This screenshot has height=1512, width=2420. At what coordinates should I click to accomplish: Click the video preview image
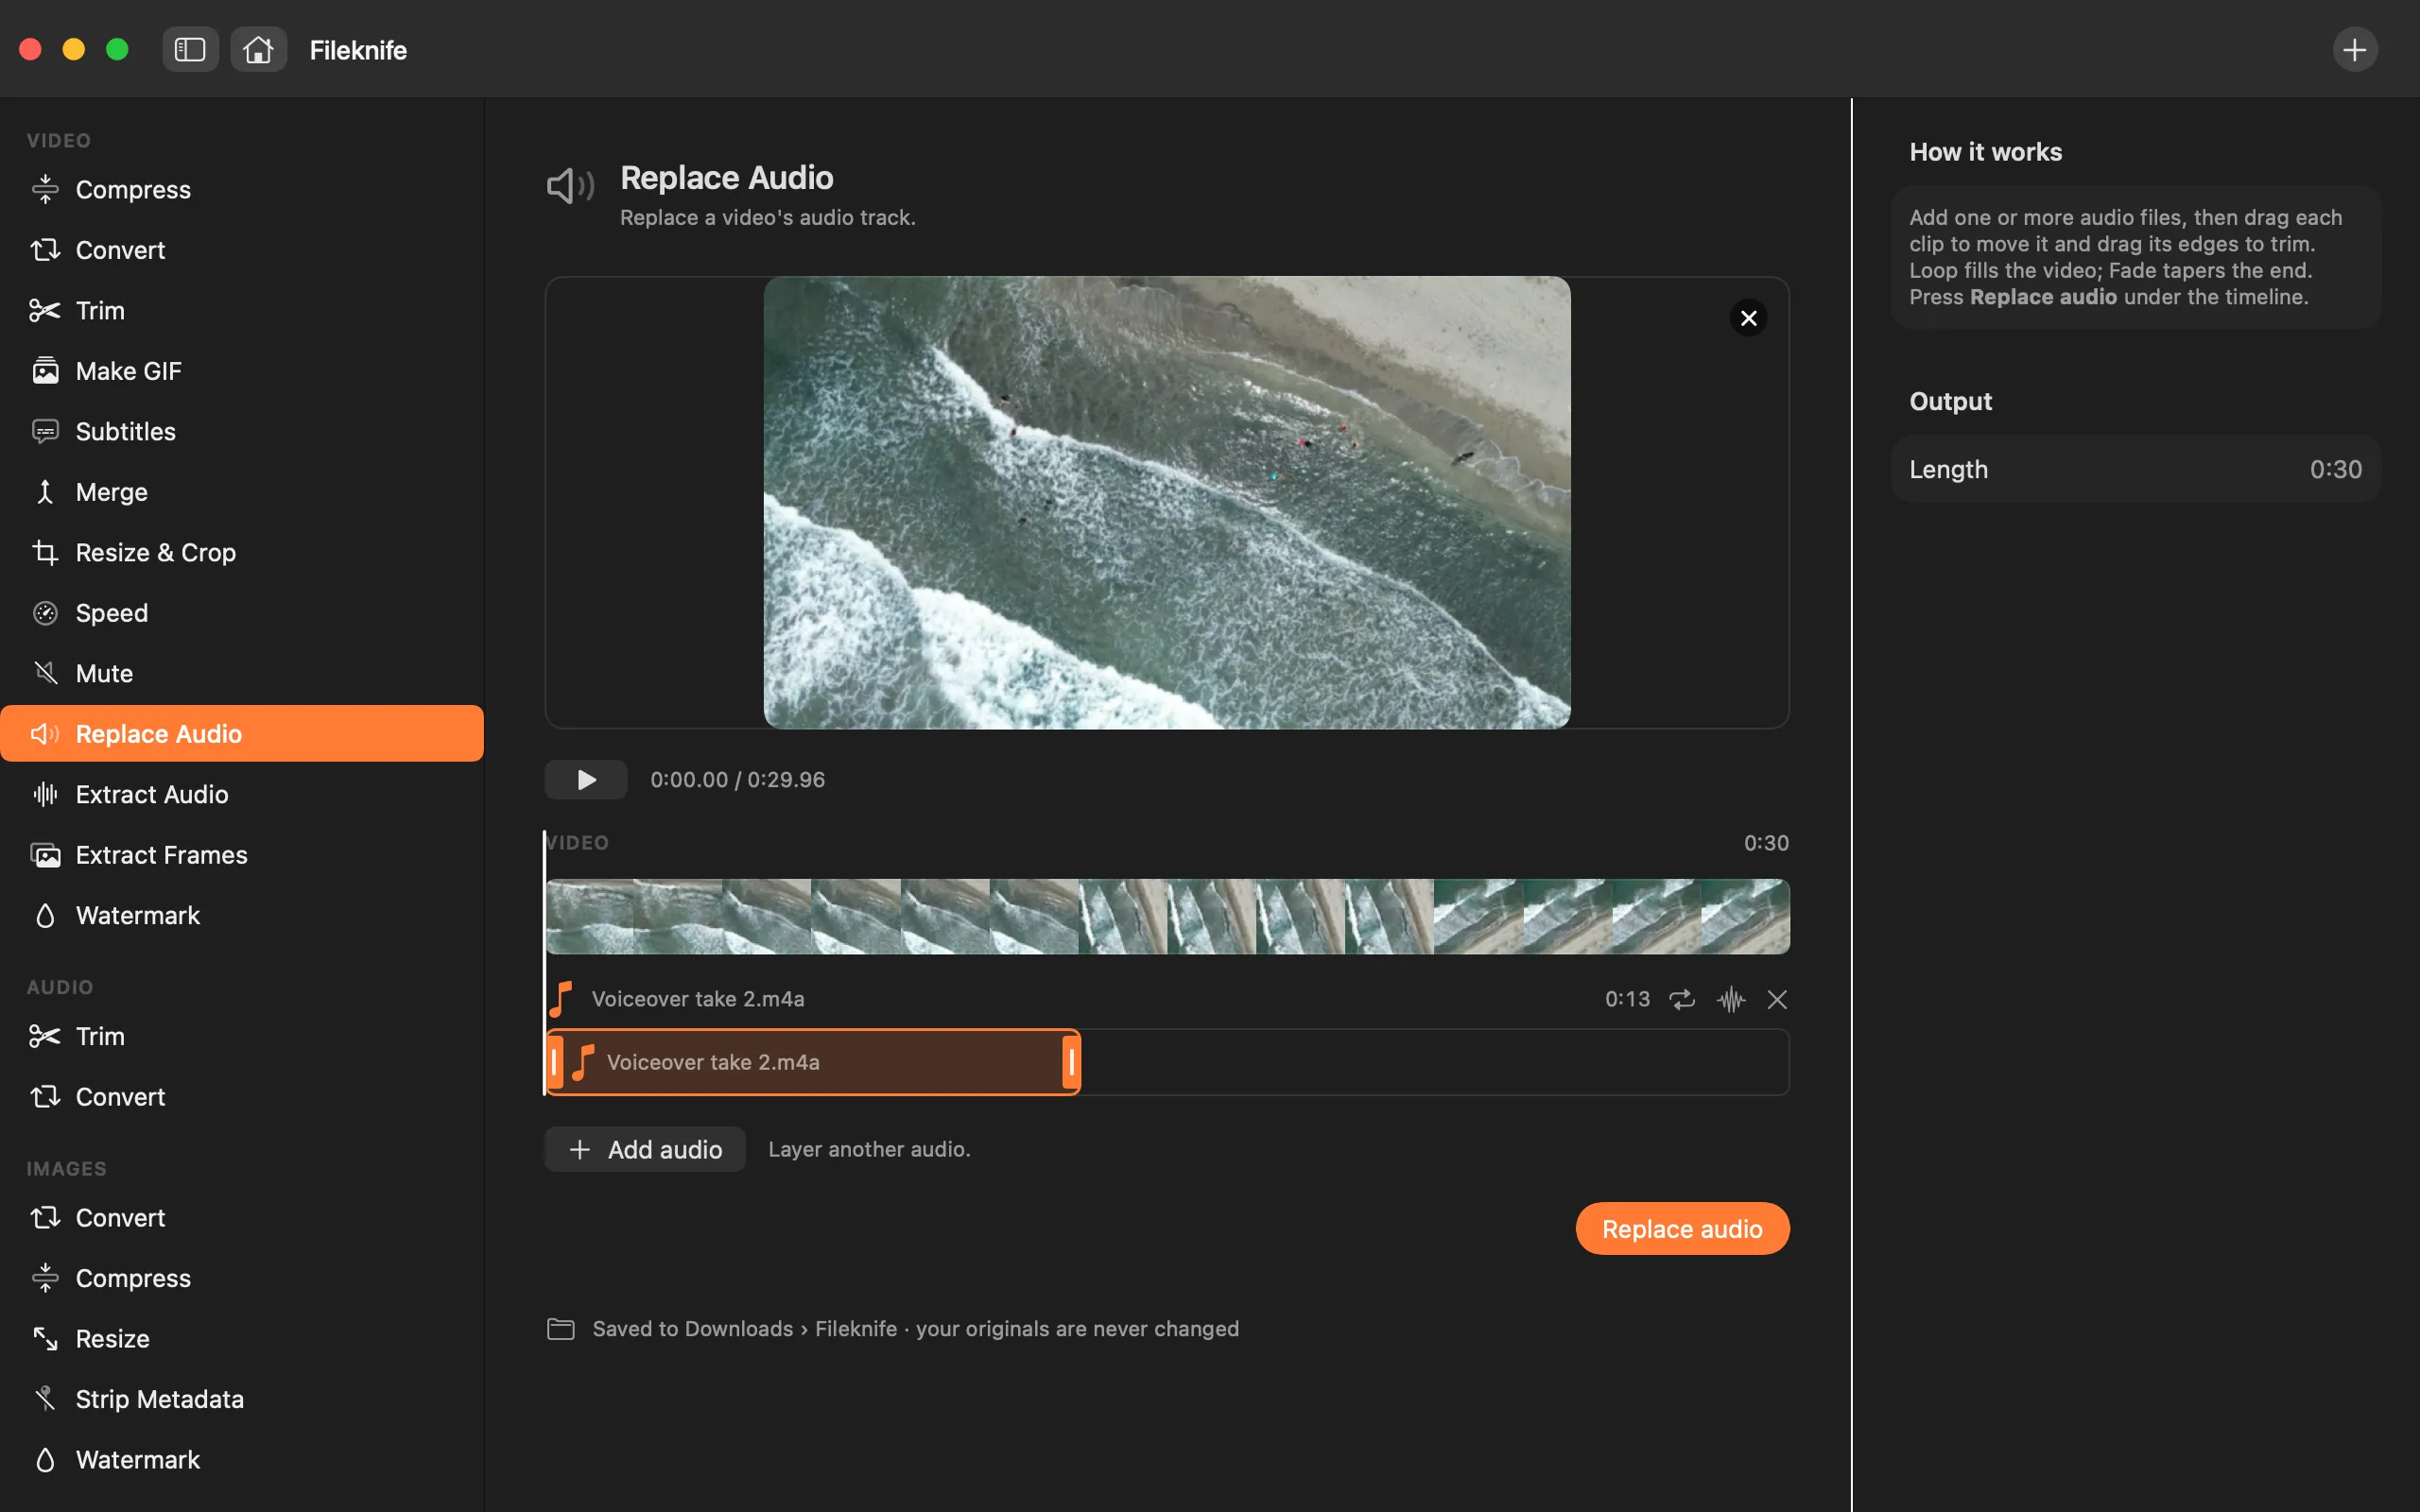pos(1167,502)
